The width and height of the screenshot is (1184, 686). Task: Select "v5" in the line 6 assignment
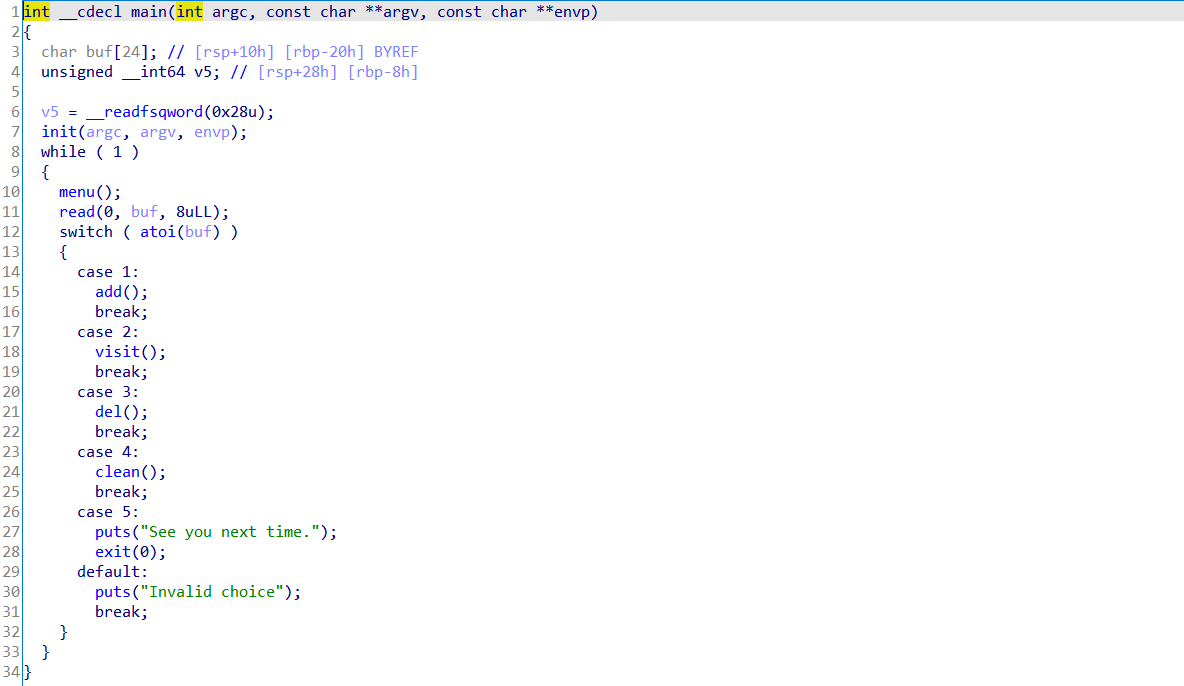[50, 112]
